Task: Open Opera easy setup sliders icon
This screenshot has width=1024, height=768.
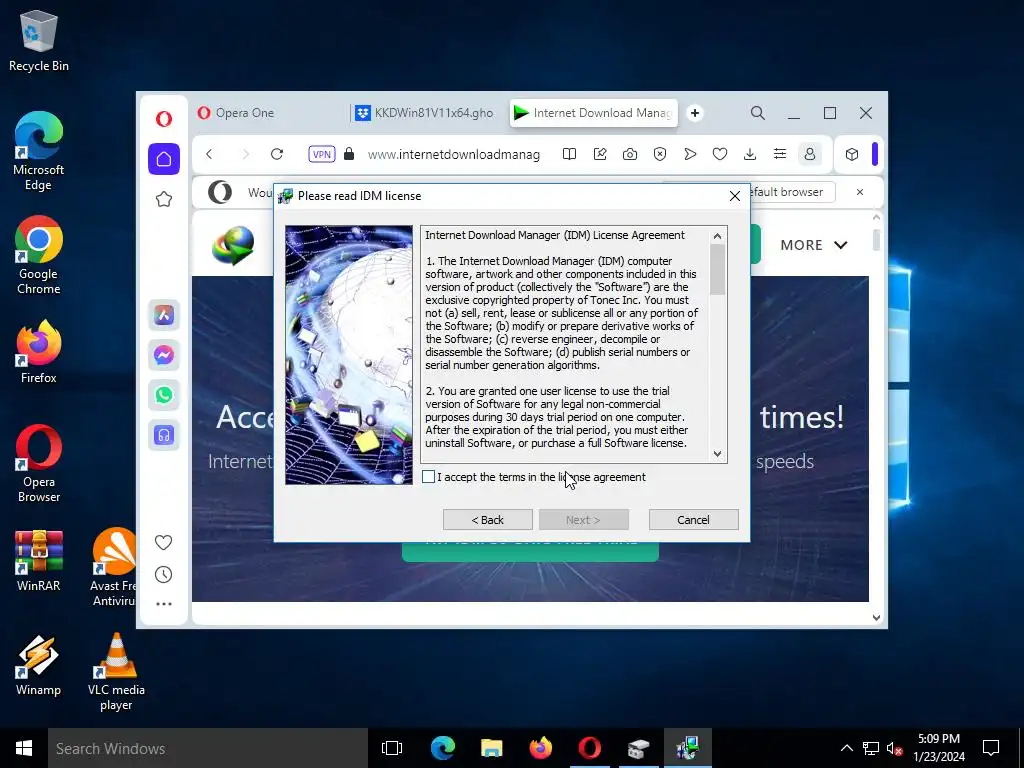Action: (x=780, y=154)
